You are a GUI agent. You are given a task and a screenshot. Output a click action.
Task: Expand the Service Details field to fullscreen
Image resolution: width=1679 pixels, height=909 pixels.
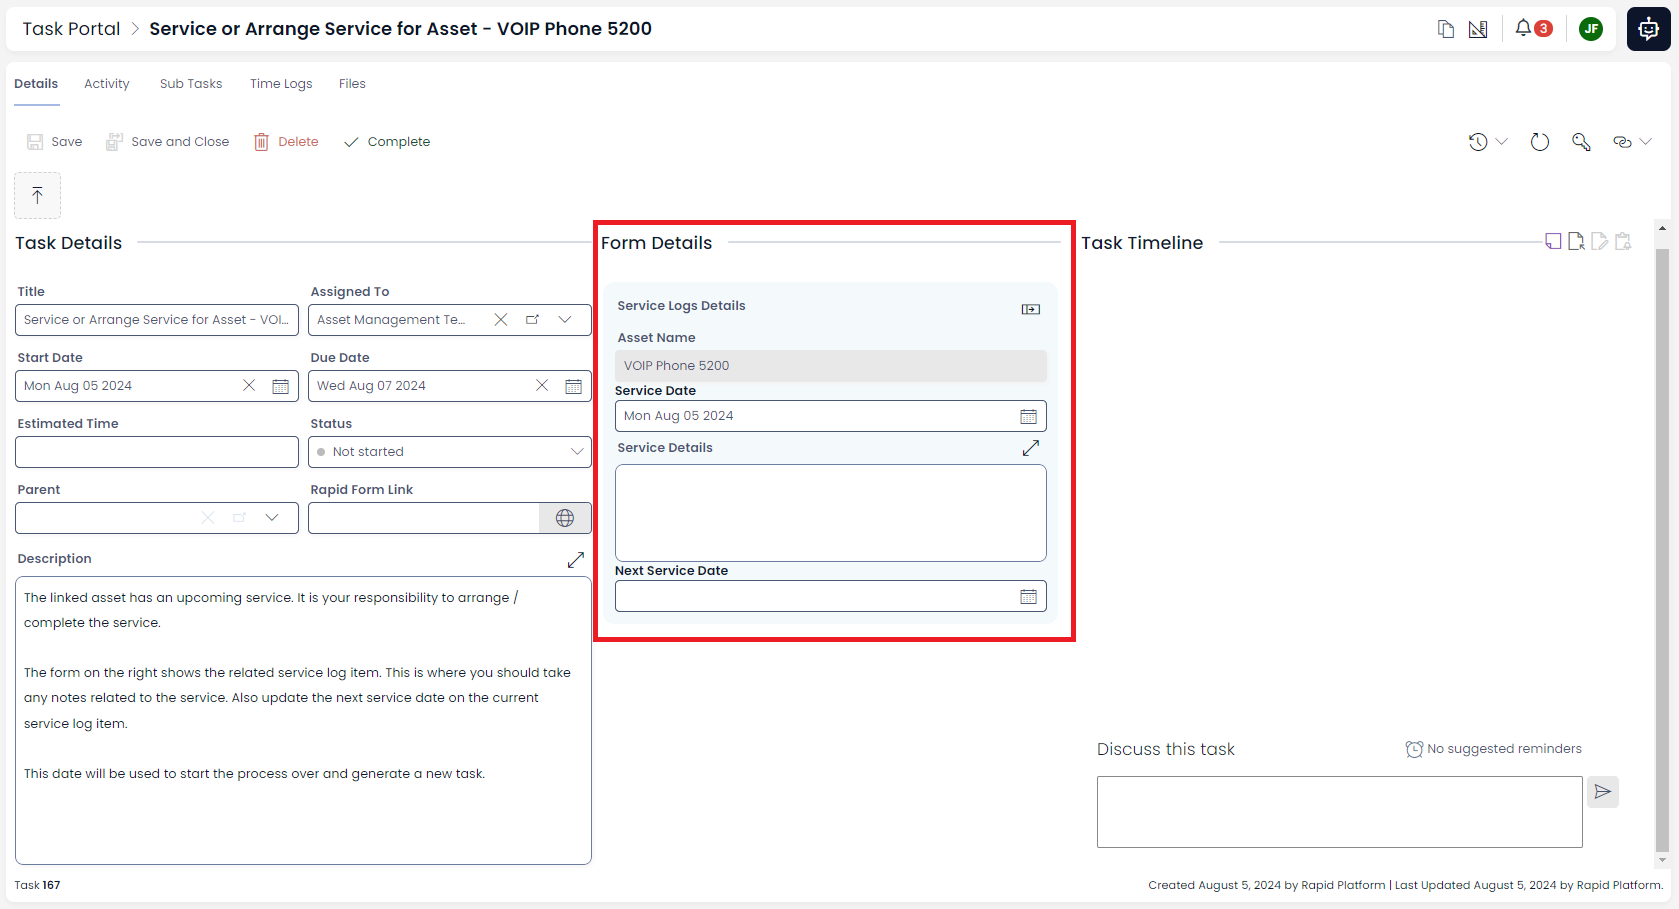1030,448
